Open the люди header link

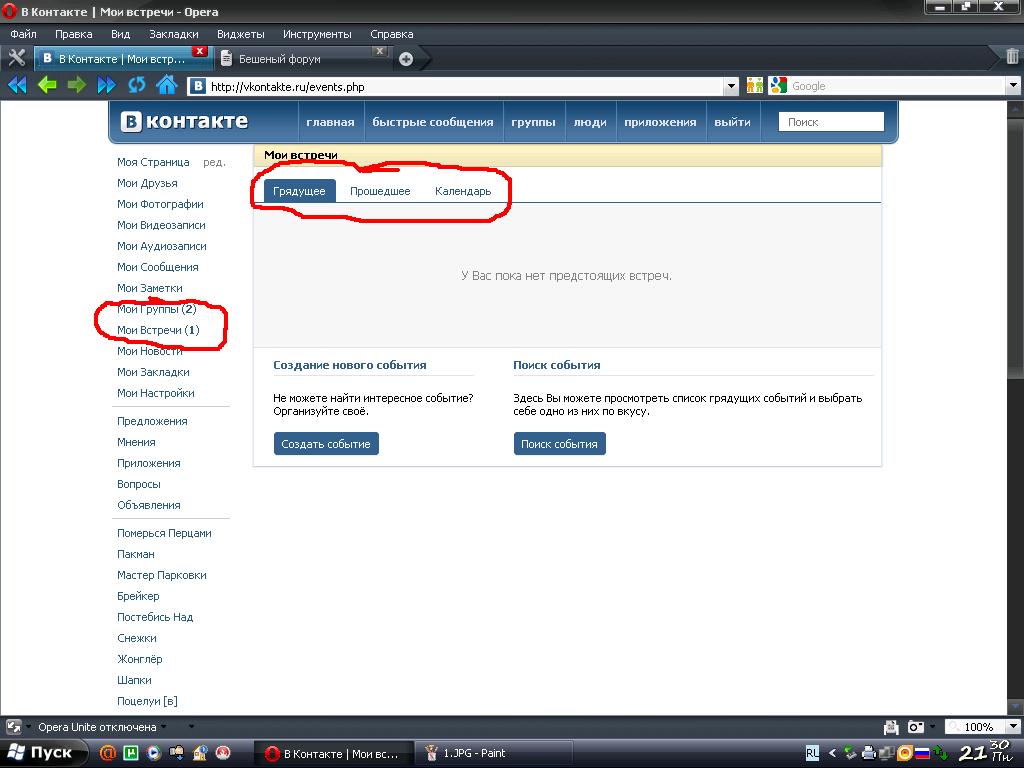coord(590,121)
